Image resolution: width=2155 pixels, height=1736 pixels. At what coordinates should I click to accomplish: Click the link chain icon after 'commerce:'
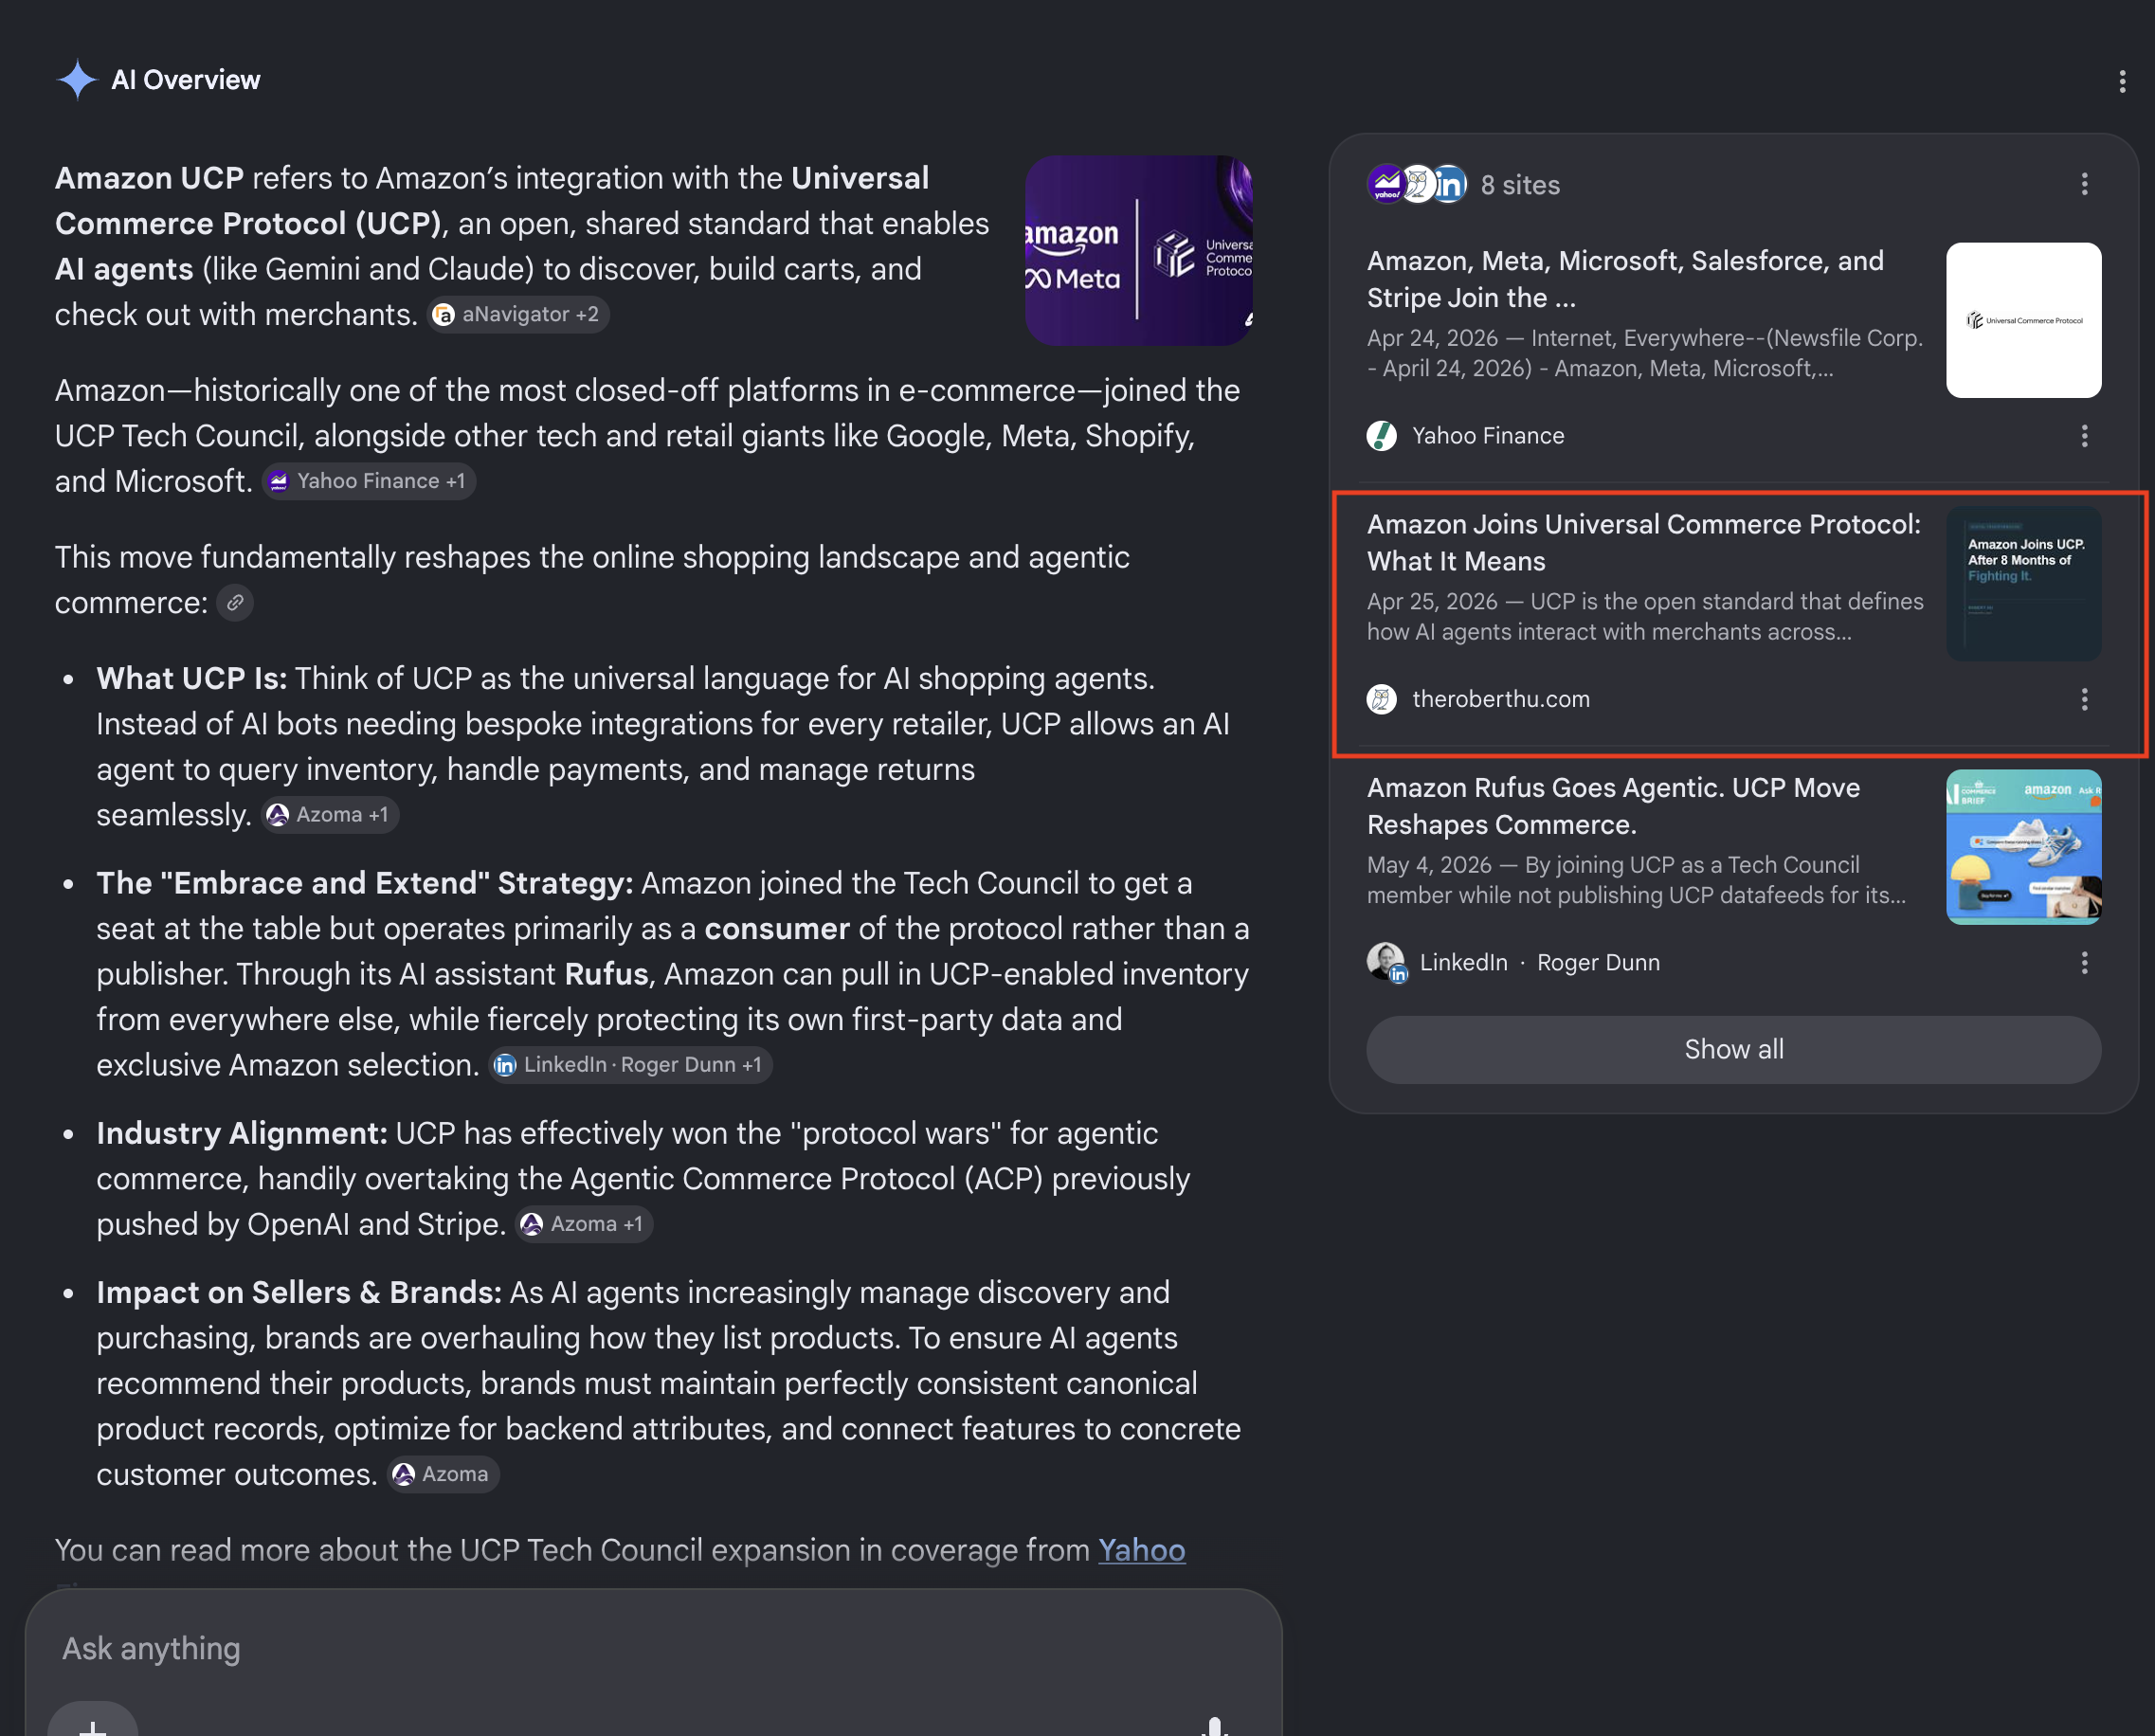(x=235, y=603)
